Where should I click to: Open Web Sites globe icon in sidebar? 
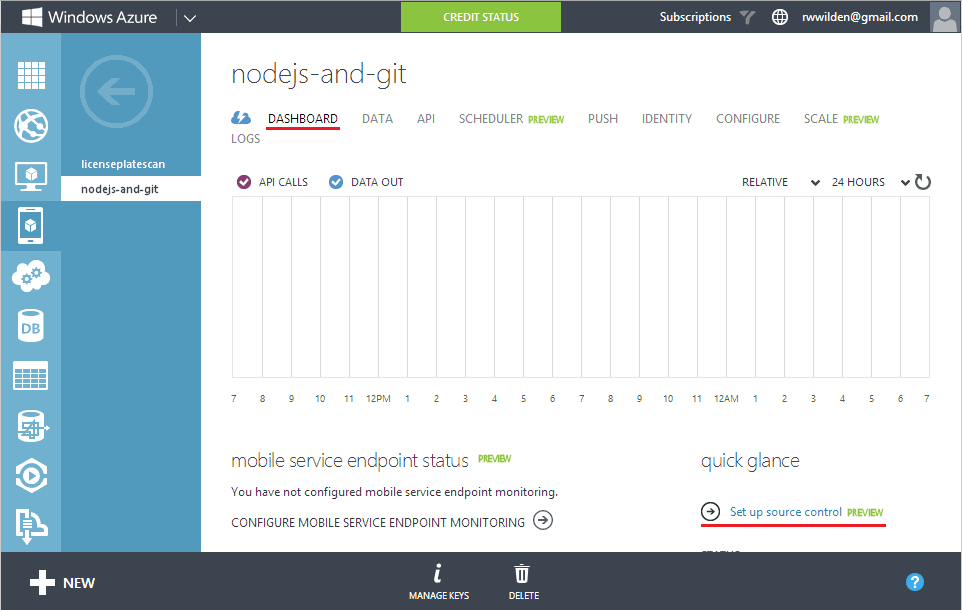pos(31,126)
